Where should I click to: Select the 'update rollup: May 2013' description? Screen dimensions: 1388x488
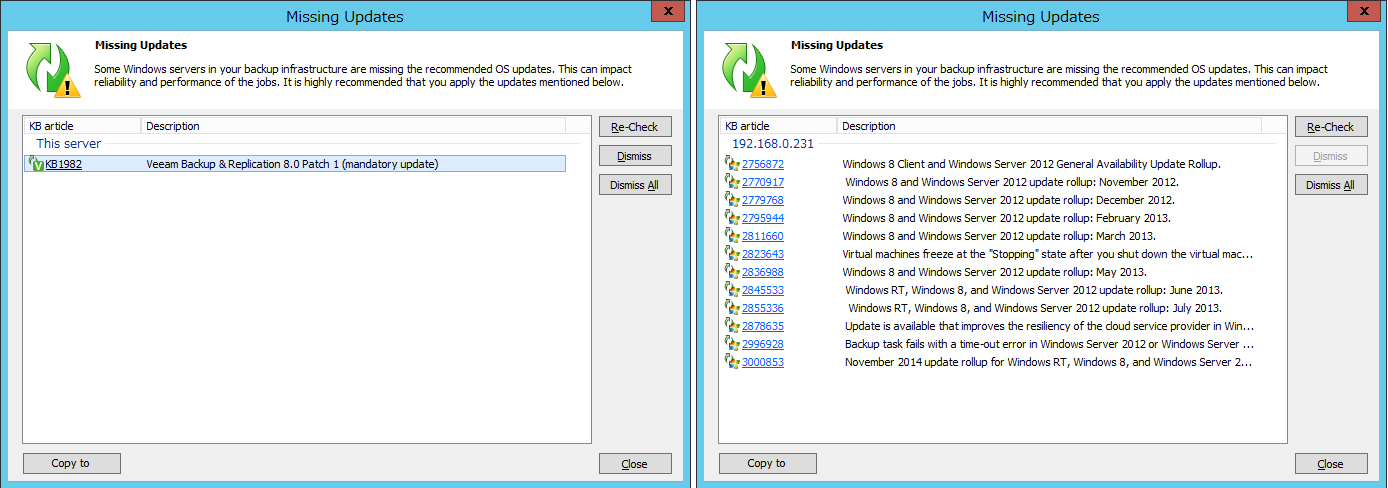(995, 272)
